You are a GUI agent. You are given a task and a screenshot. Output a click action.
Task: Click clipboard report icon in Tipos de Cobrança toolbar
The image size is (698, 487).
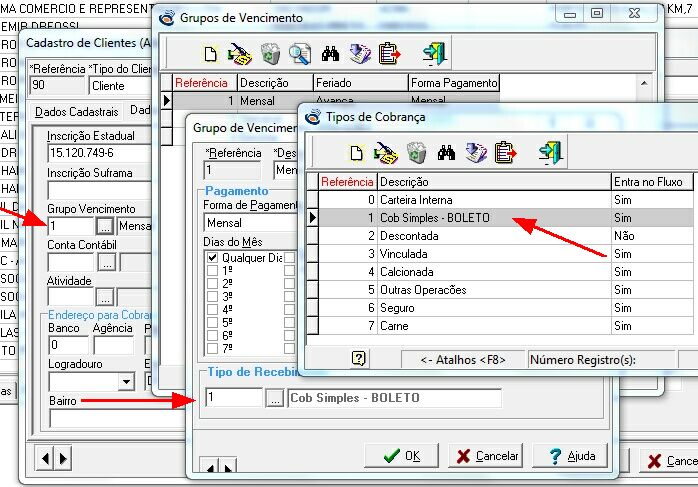(x=505, y=153)
